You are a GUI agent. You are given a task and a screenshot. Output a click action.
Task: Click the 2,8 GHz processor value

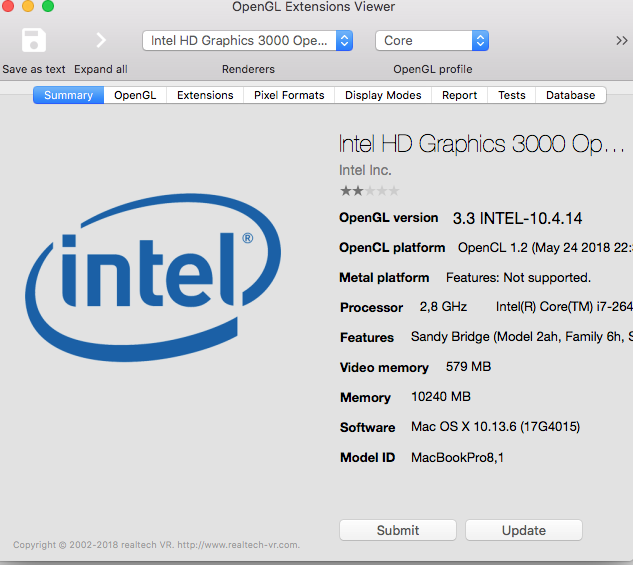pyautogui.click(x=443, y=307)
